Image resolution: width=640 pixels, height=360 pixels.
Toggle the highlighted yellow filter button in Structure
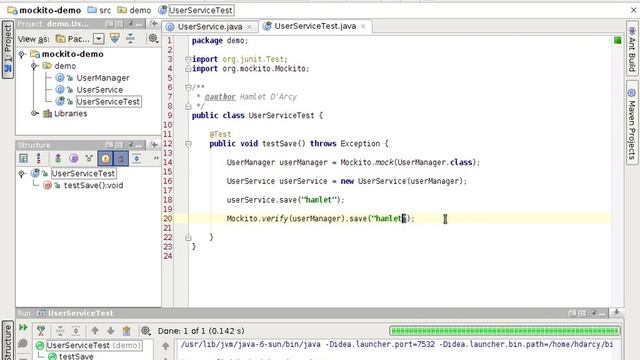click(x=105, y=159)
